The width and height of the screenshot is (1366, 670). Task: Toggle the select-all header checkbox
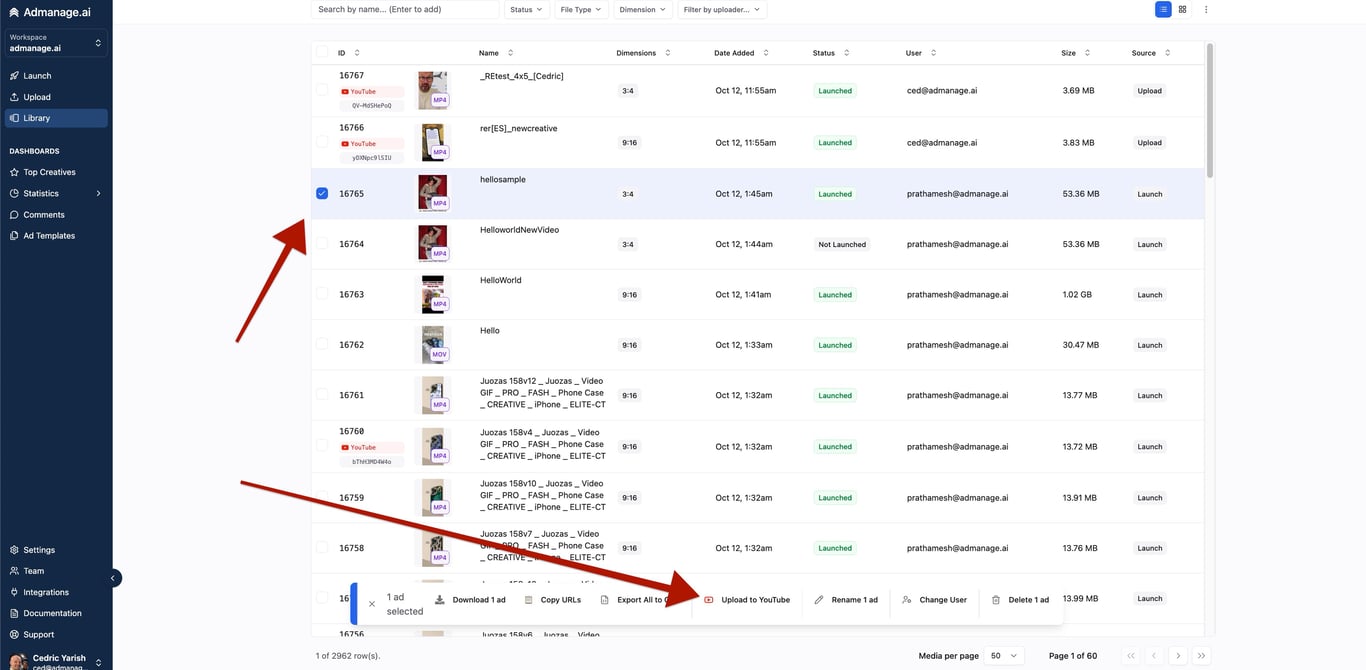[x=322, y=53]
